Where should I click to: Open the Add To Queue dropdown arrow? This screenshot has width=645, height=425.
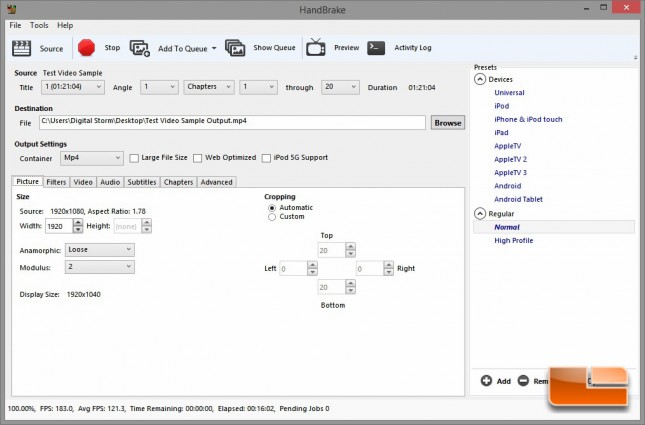(x=214, y=48)
